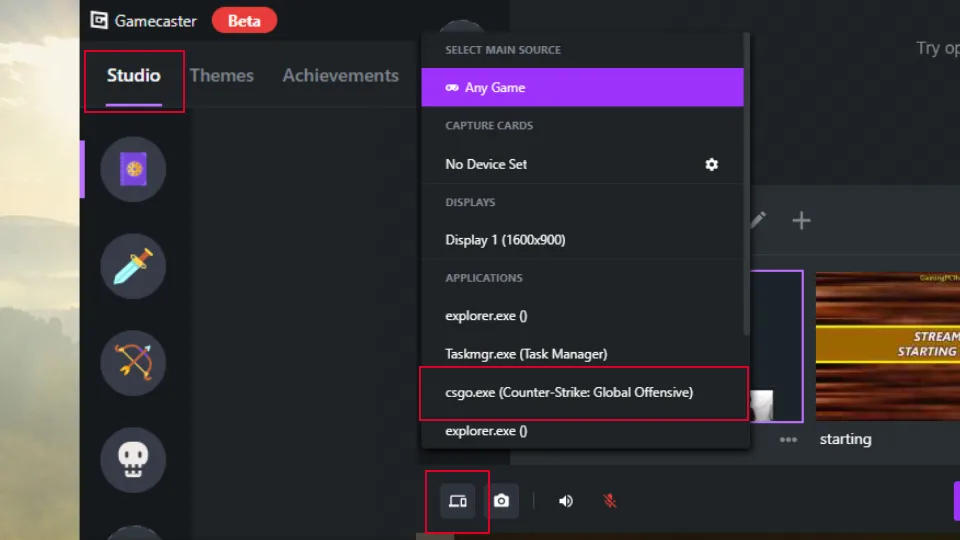Toggle the speaker audio button
This screenshot has width=960, height=540.
coord(566,501)
